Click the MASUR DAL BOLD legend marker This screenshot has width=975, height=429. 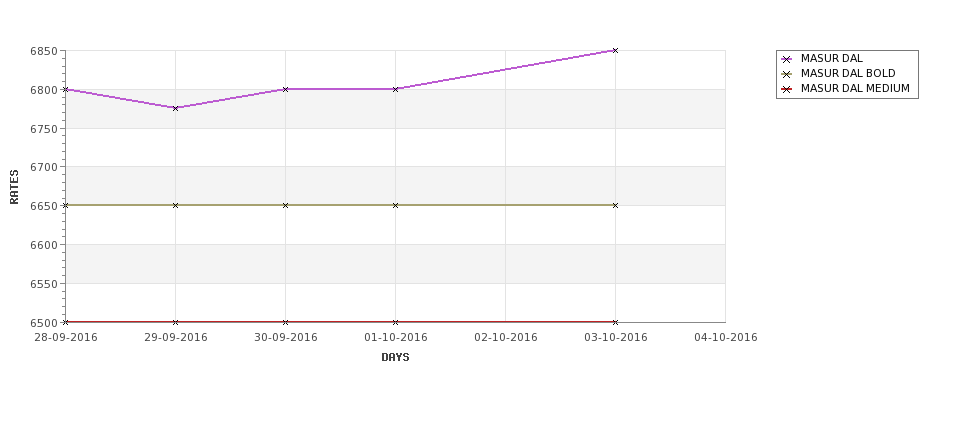(787, 74)
